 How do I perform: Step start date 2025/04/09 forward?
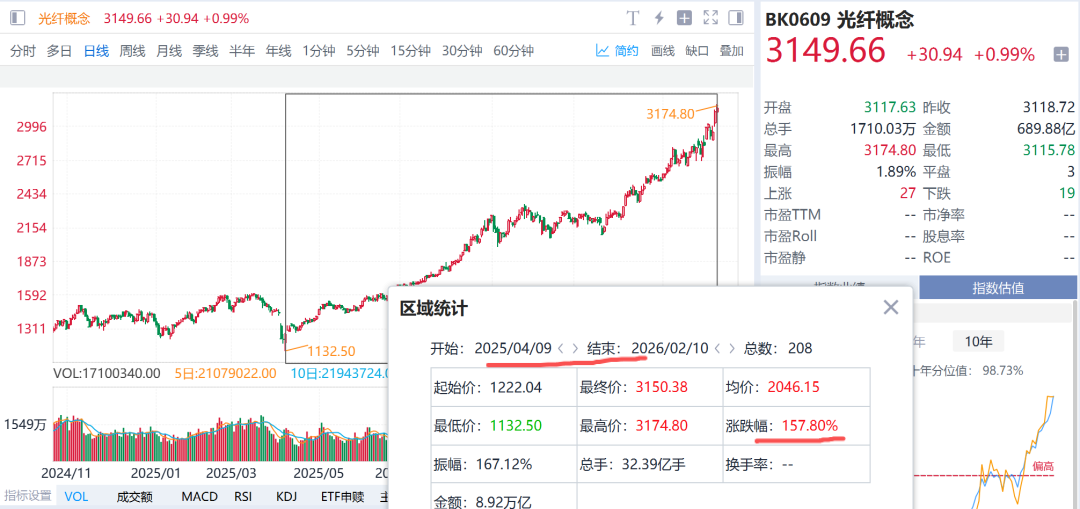tap(575, 349)
